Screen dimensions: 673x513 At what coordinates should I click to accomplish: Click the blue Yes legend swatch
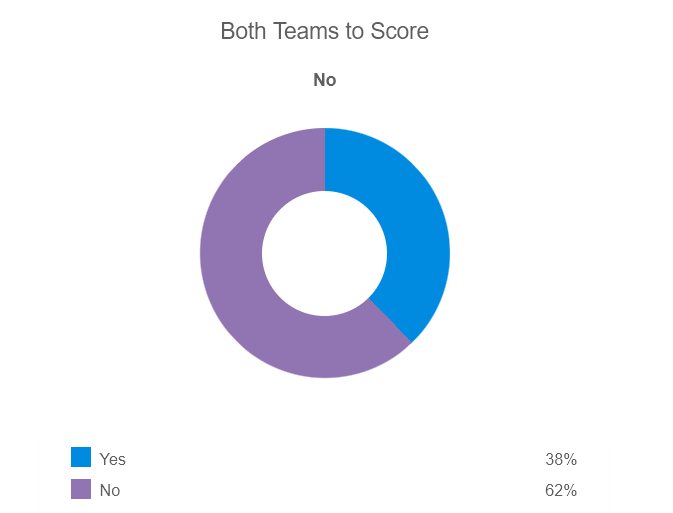(81, 458)
